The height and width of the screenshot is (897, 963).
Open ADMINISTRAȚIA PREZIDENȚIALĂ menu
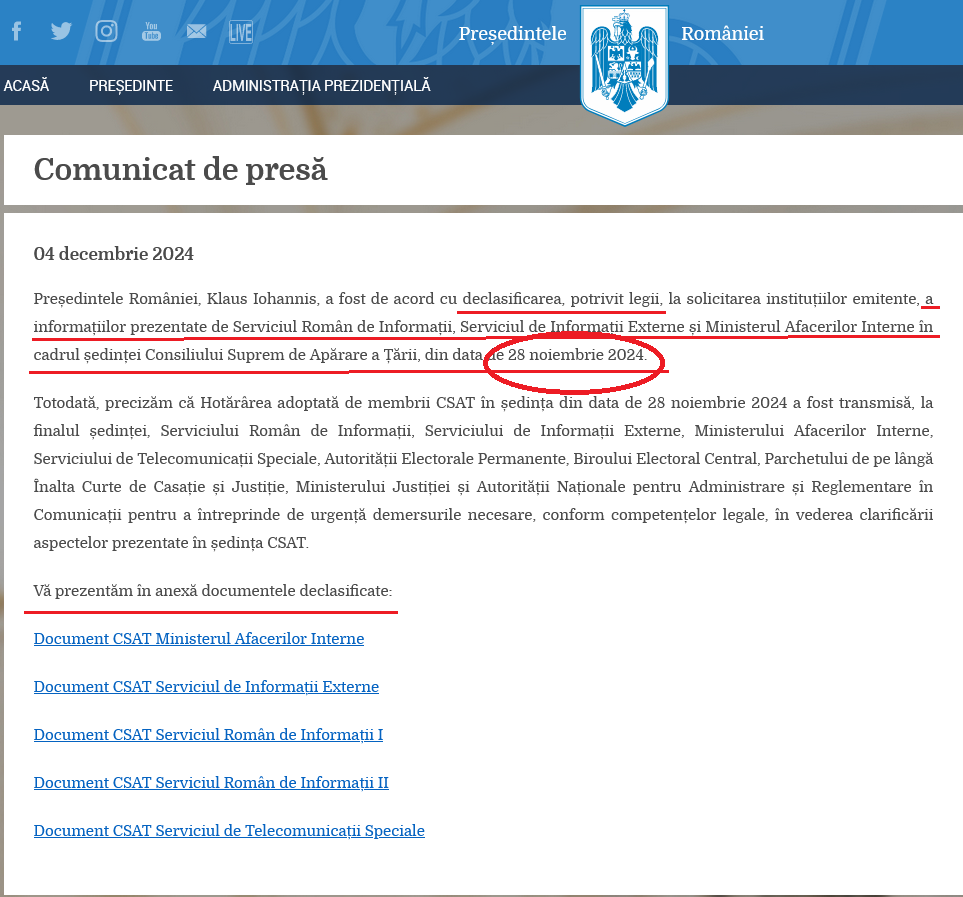click(x=321, y=85)
